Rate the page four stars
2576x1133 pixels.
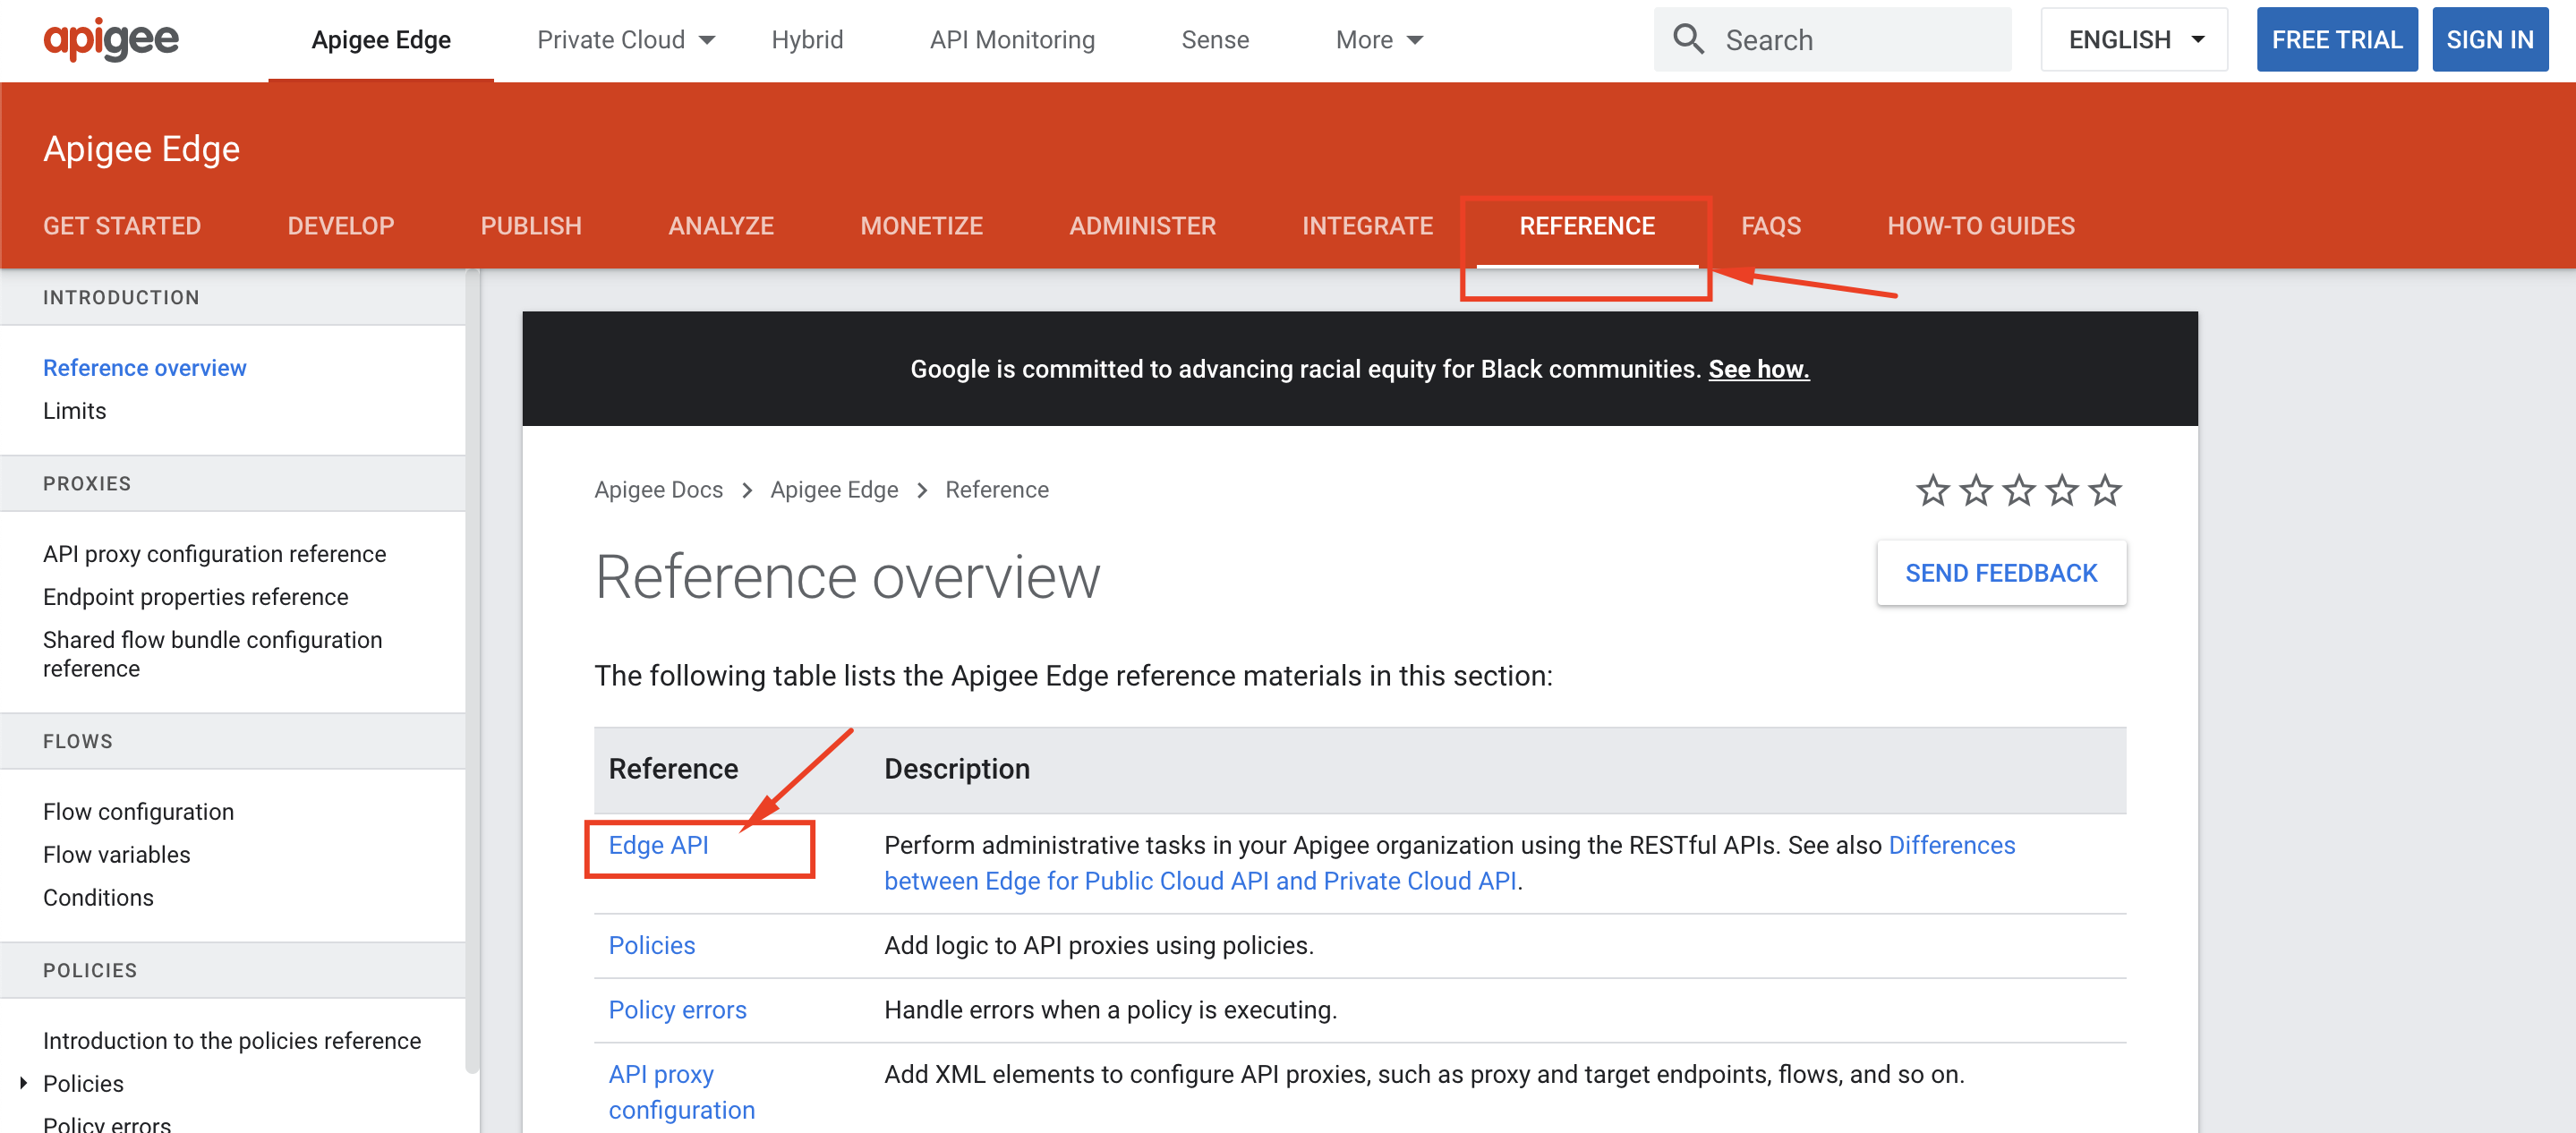(x=2062, y=490)
